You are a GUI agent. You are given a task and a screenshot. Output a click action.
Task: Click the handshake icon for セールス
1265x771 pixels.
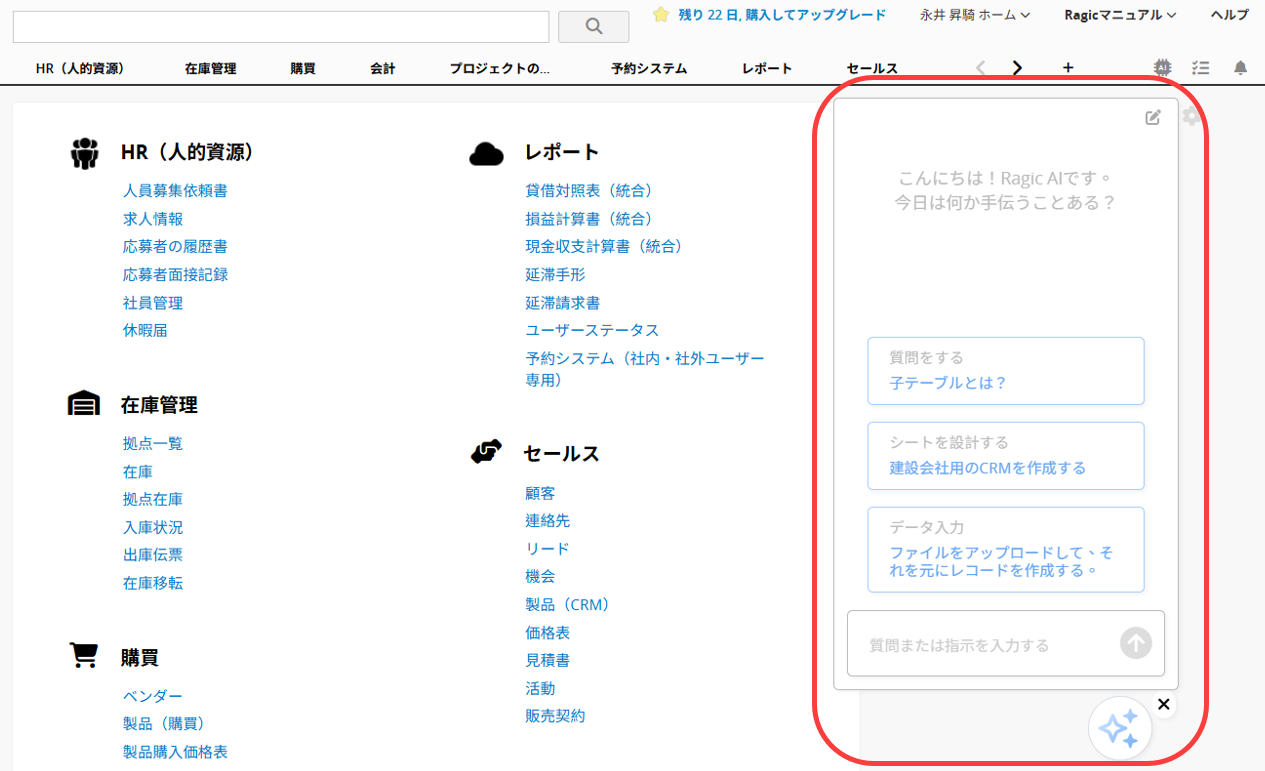(486, 452)
